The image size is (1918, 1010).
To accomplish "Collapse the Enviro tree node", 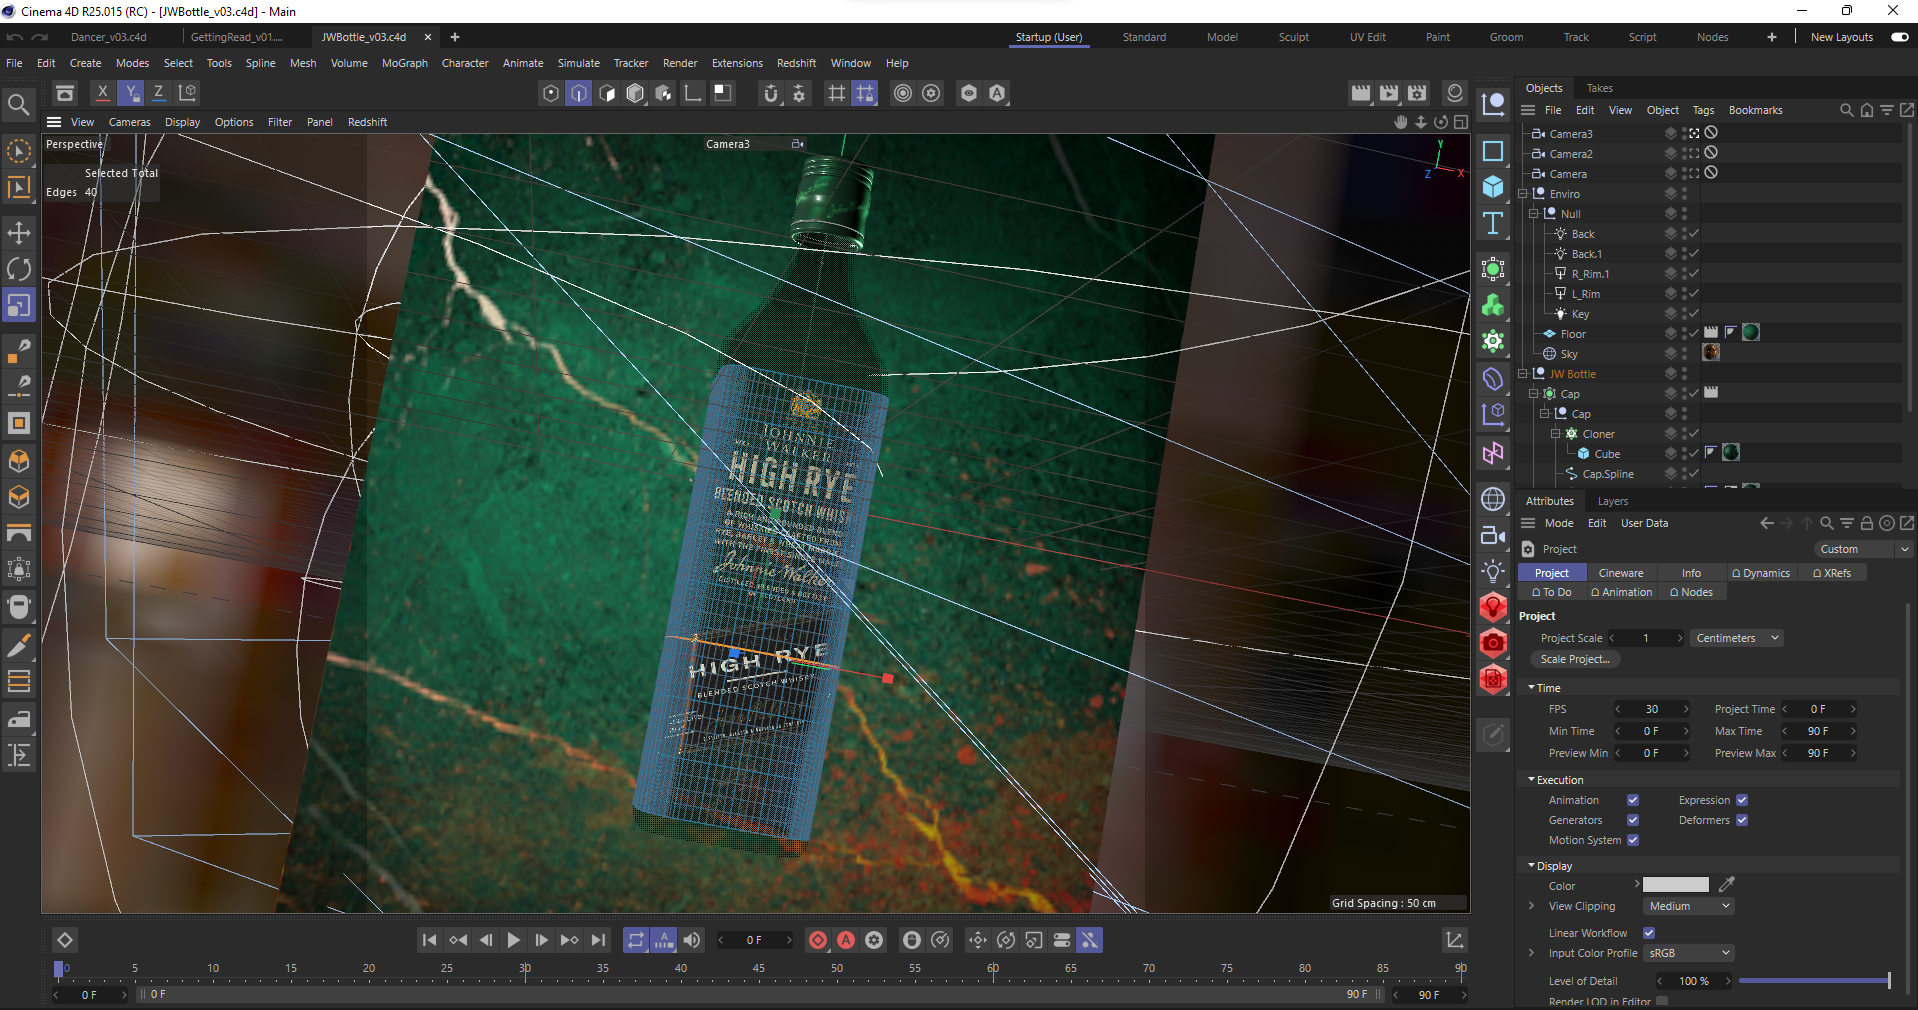I will click(1523, 194).
